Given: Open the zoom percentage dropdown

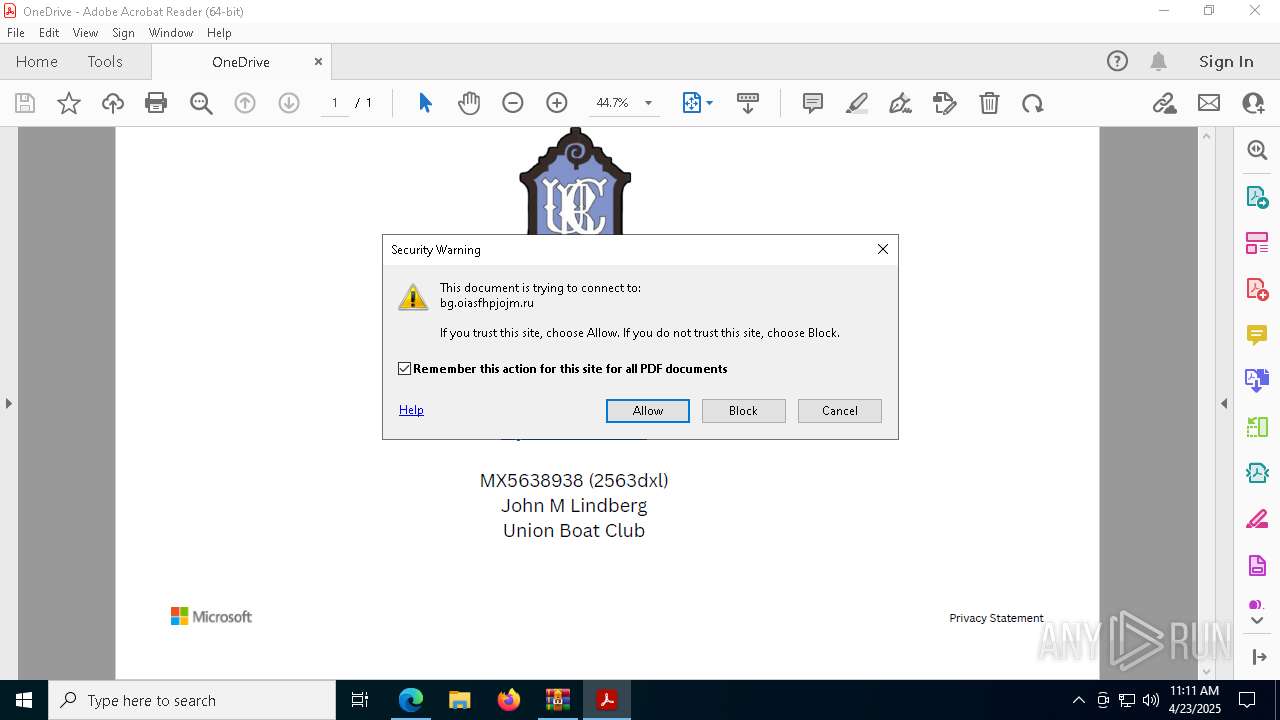Looking at the screenshot, I should tap(648, 103).
